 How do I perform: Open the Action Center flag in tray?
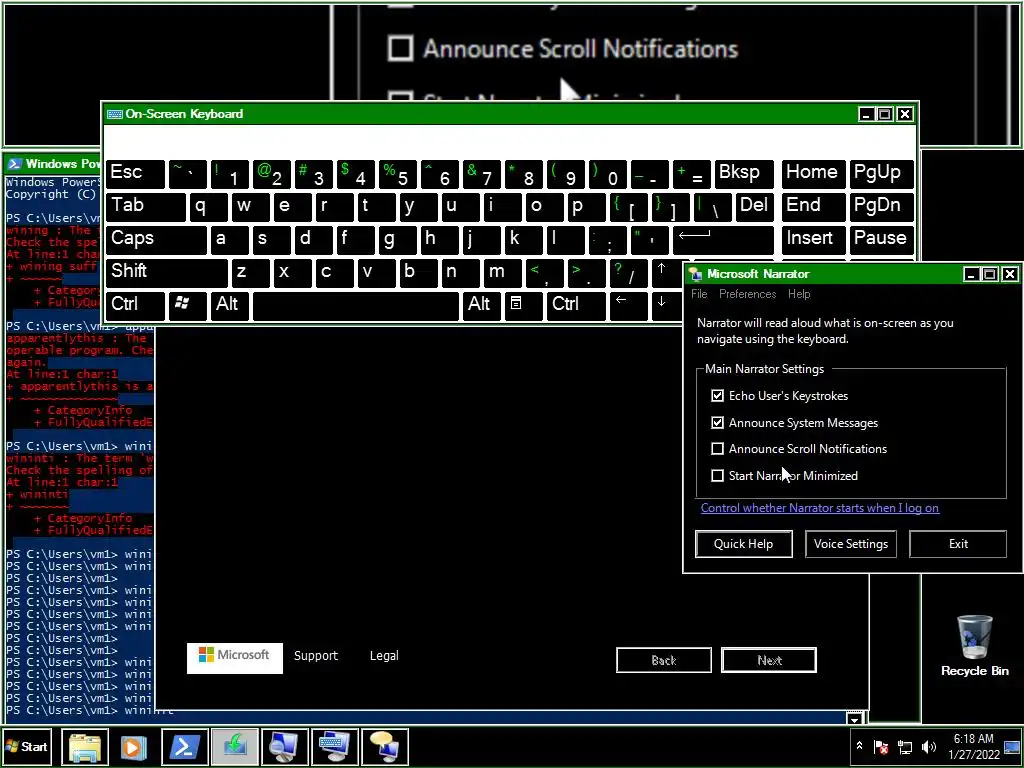[881, 747]
